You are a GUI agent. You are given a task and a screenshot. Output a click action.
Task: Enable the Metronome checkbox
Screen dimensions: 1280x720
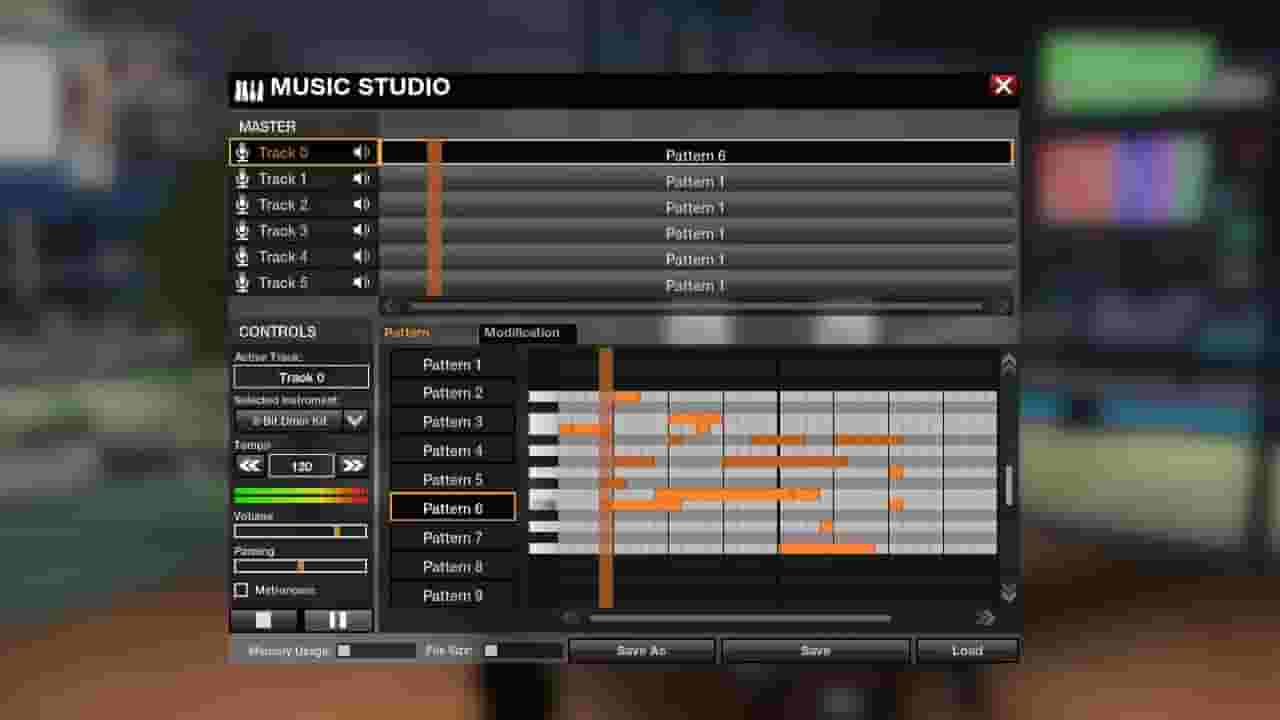(241, 590)
